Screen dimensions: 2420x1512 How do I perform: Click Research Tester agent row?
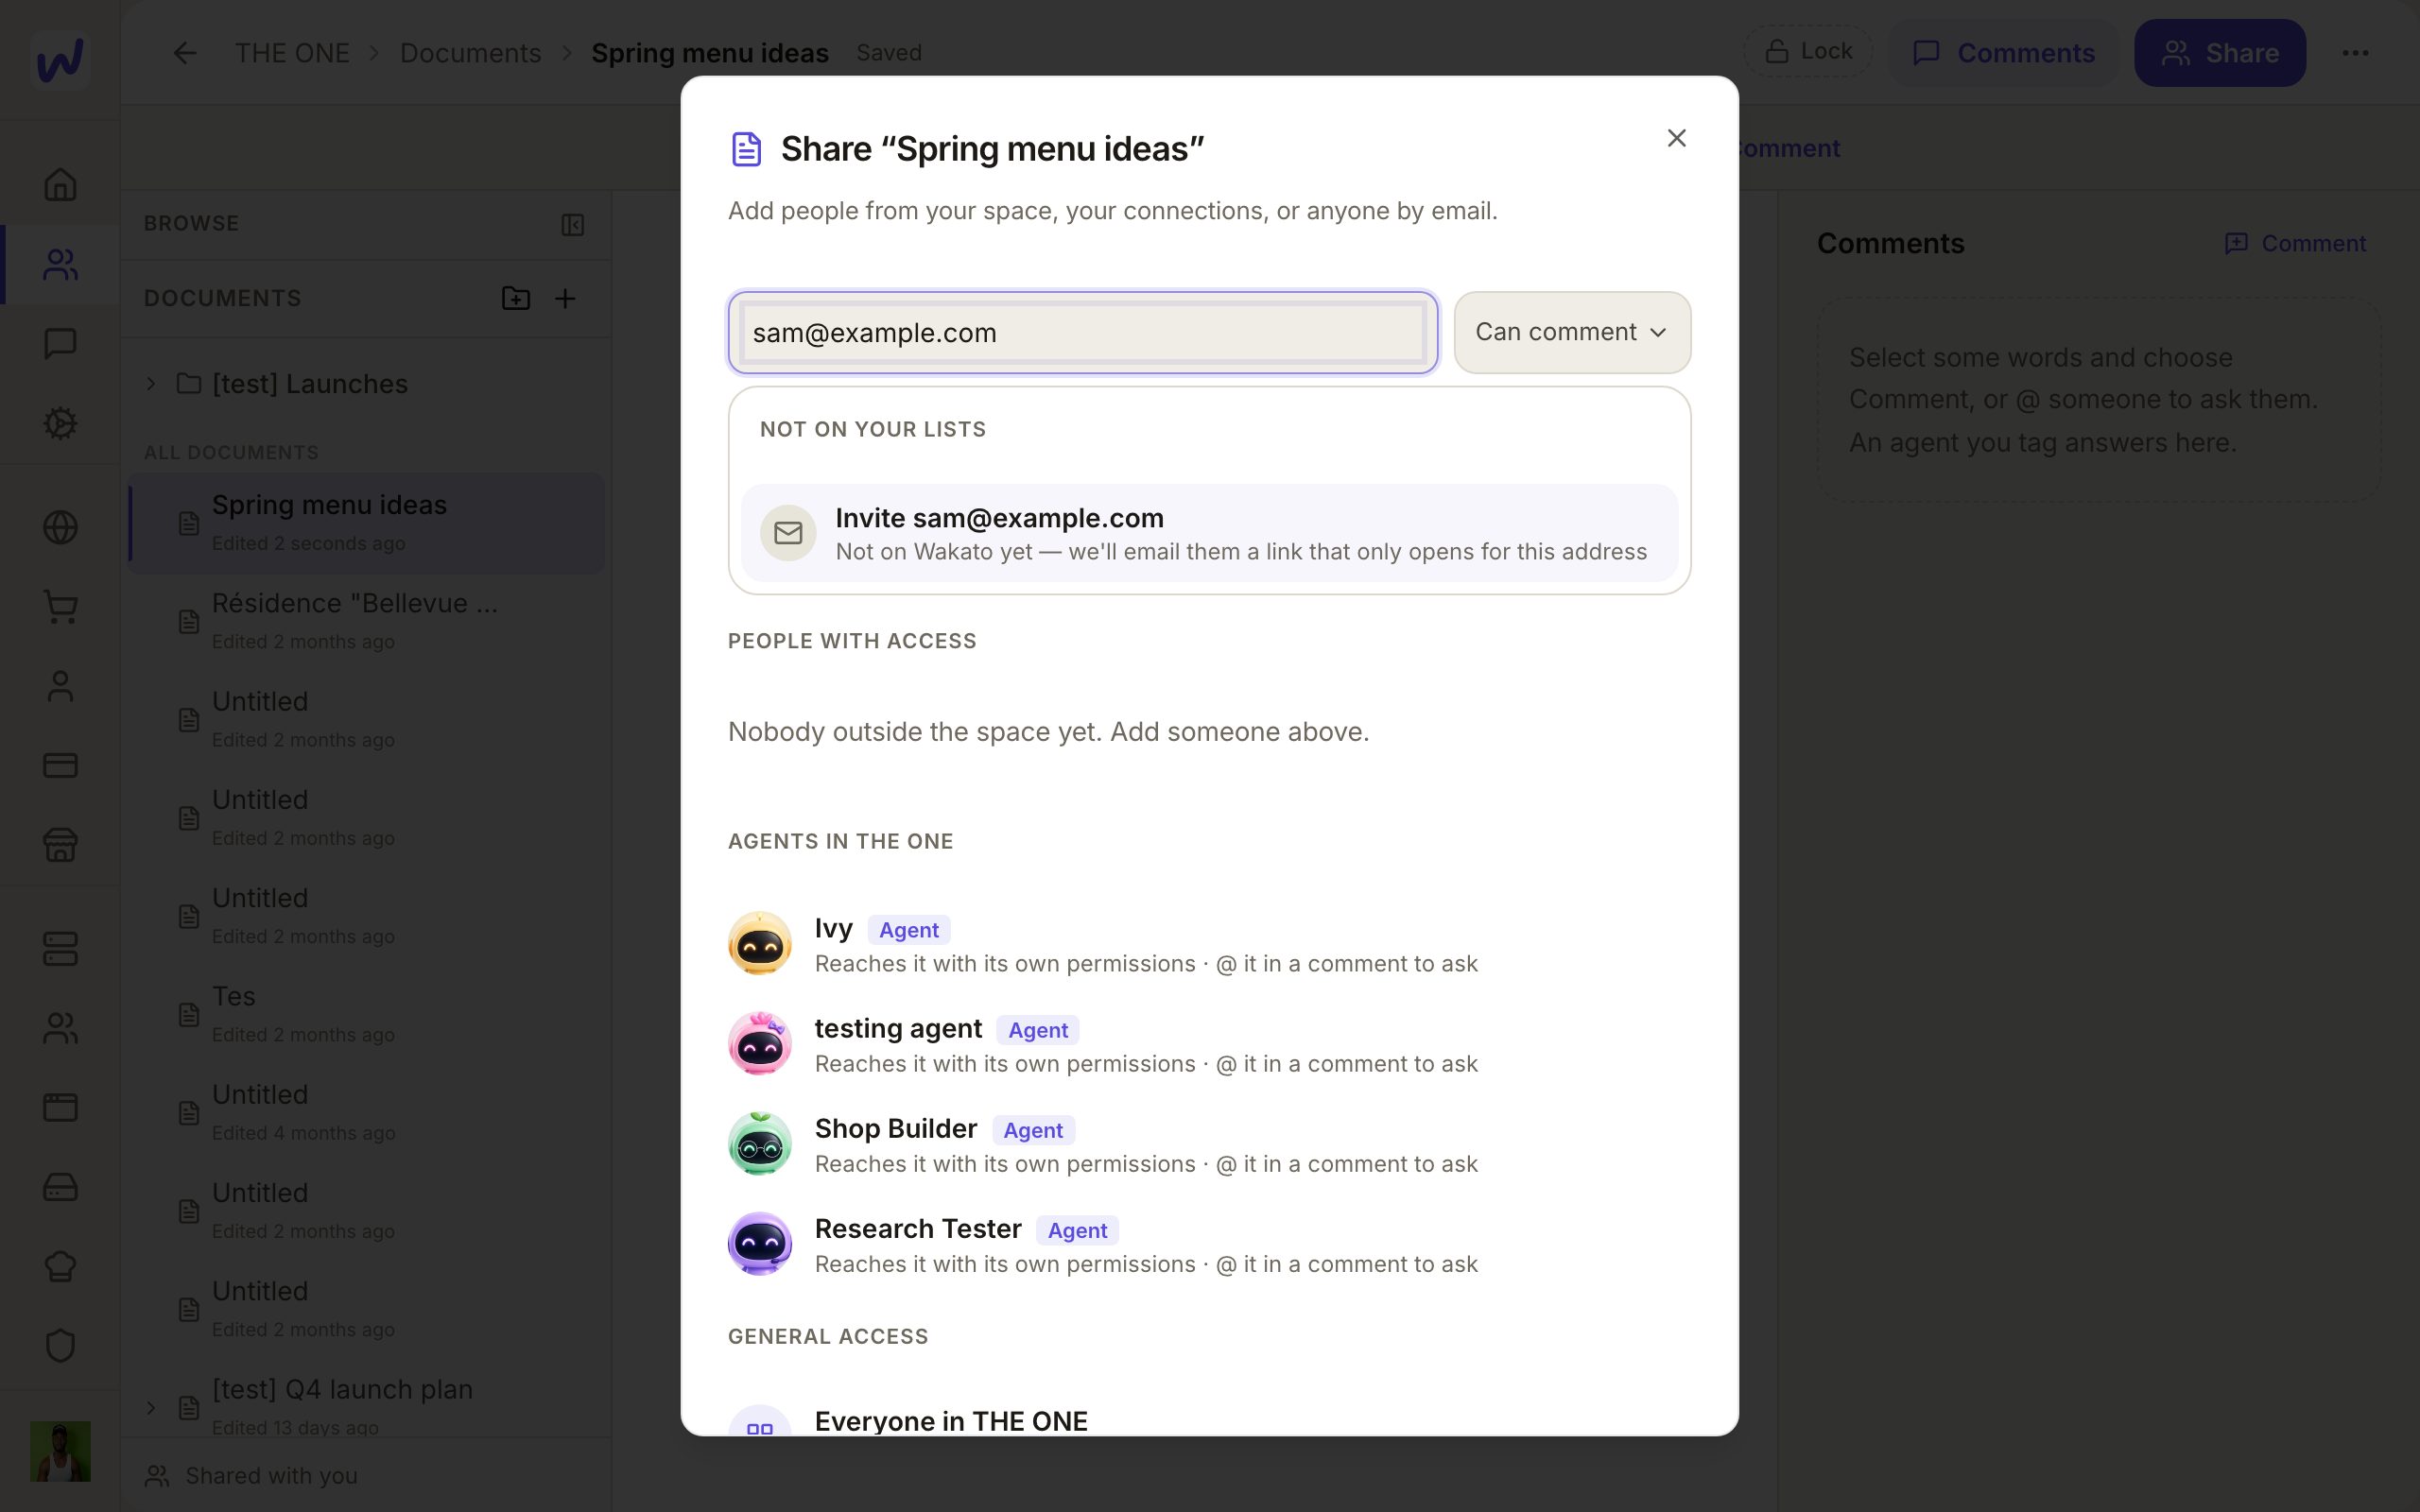[x=1209, y=1244]
